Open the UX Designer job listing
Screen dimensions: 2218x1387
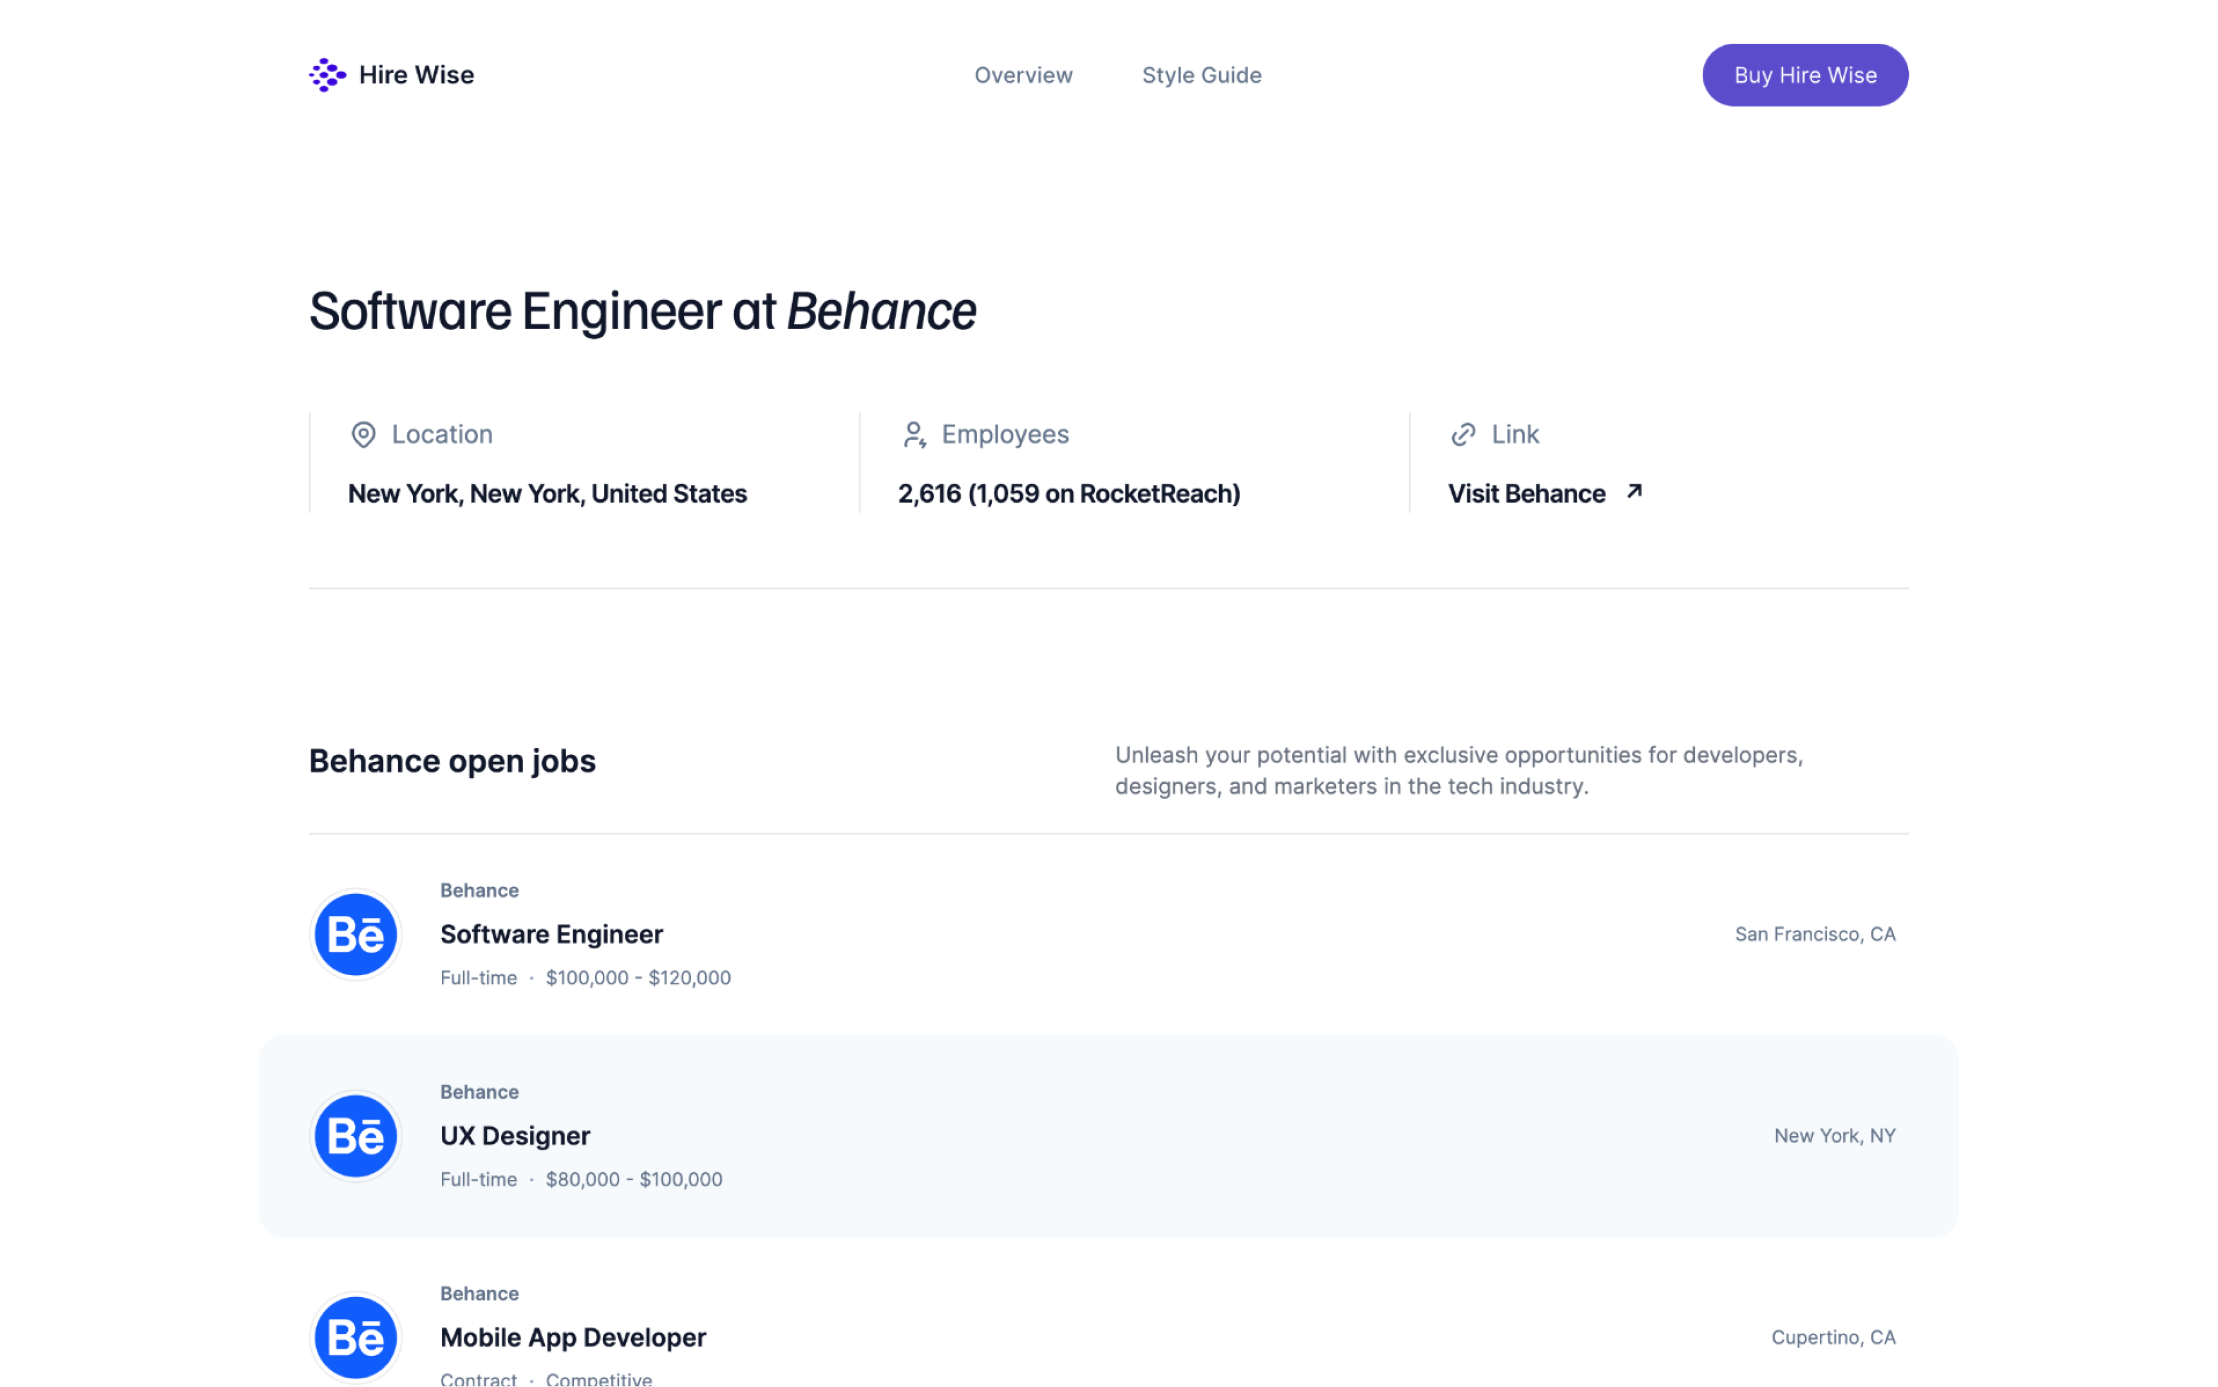(x=1108, y=1136)
